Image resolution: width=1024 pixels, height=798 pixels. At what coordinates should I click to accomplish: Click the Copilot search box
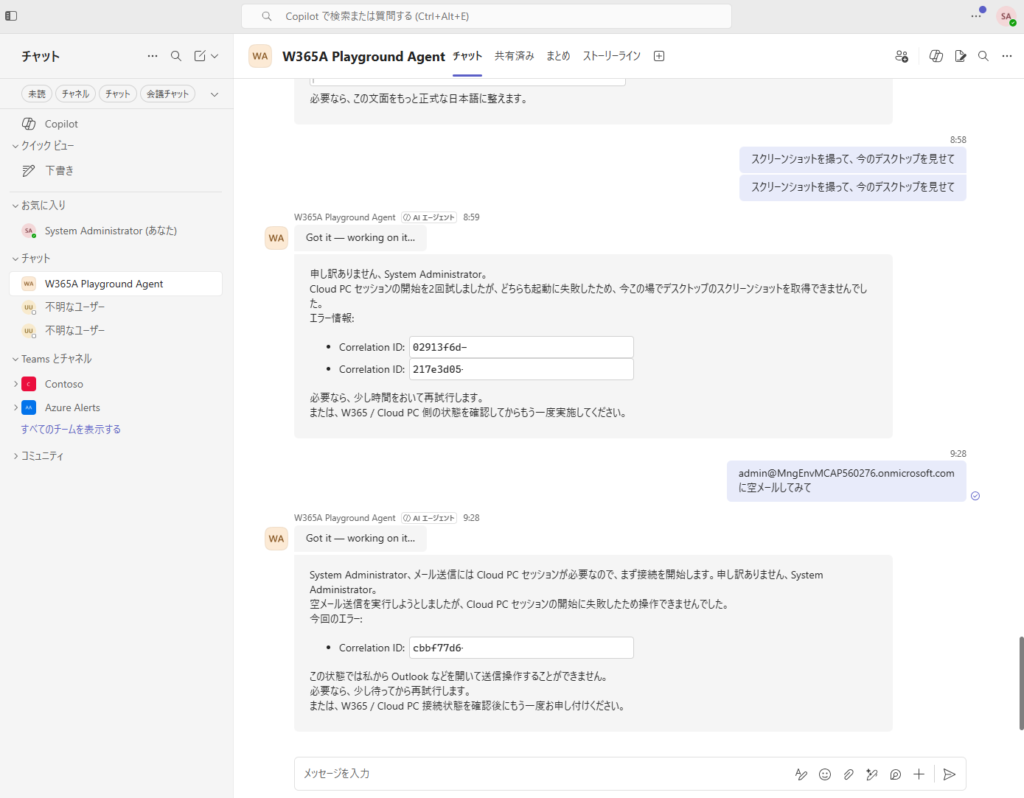point(486,16)
